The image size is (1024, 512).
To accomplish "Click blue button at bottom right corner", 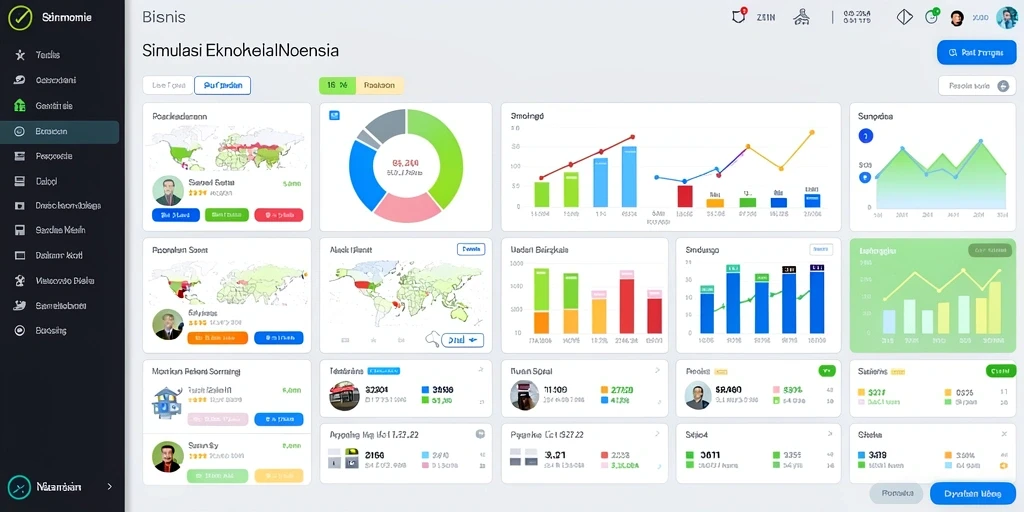I will point(972,494).
